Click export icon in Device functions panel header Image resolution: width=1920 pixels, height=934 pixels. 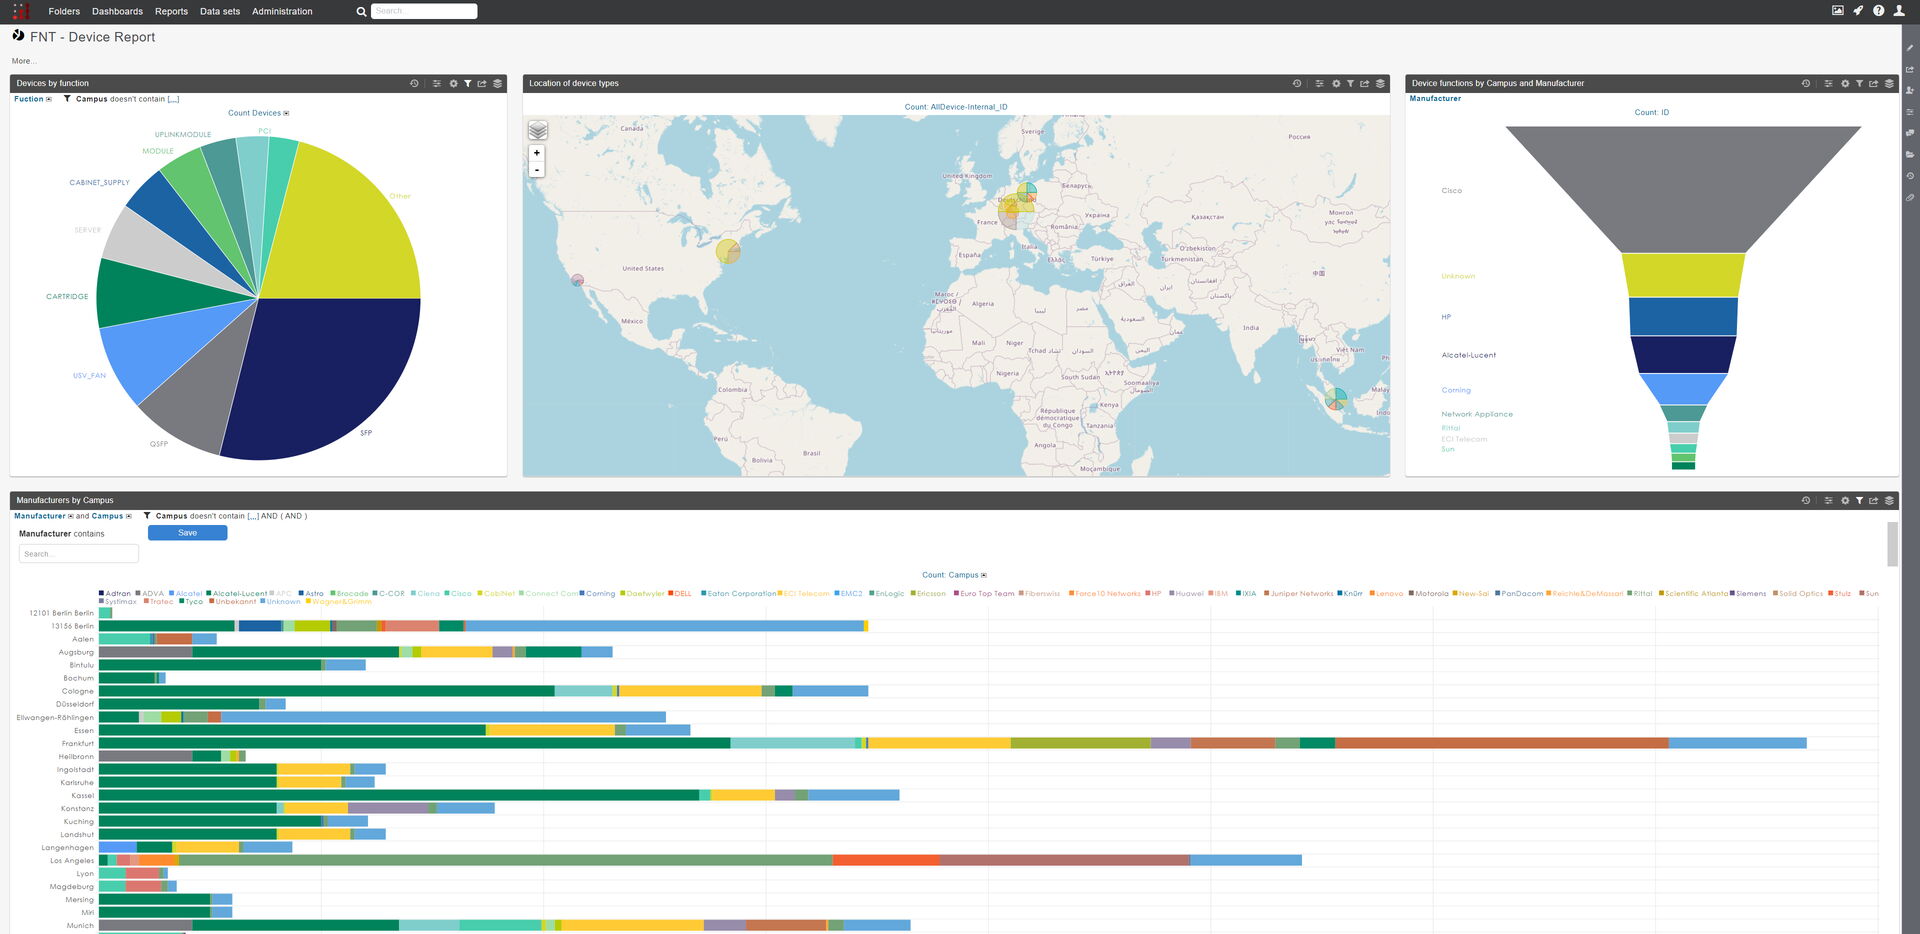pos(1873,84)
